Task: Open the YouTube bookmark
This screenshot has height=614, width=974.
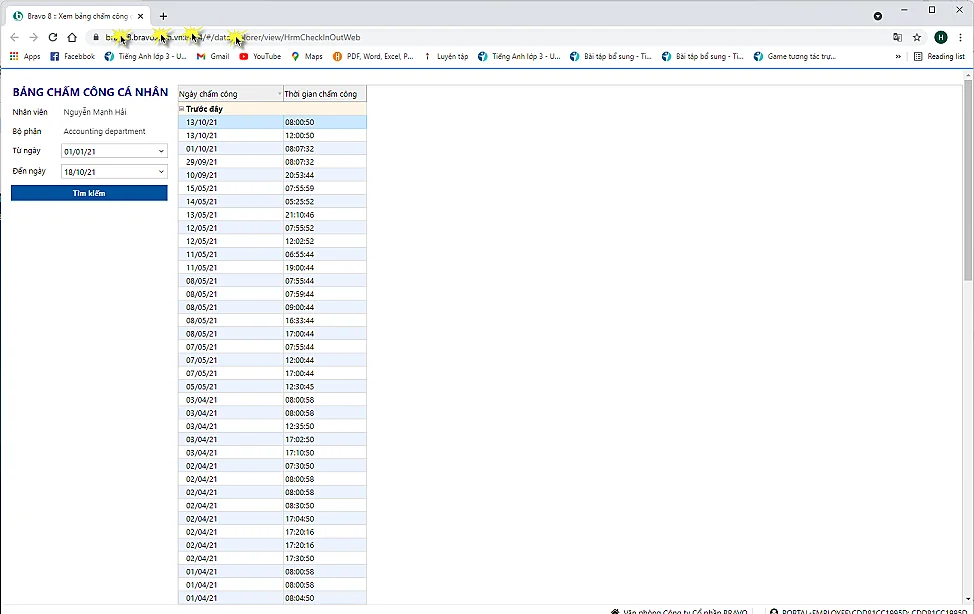Action: tap(260, 57)
